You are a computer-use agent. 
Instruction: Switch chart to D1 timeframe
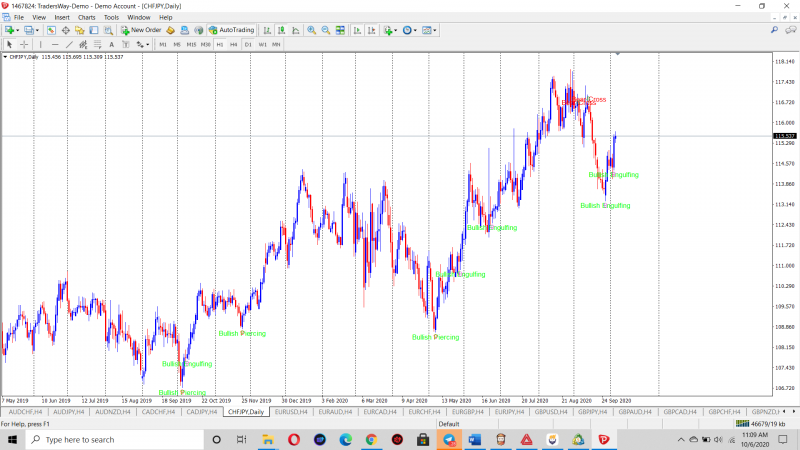pyautogui.click(x=248, y=44)
